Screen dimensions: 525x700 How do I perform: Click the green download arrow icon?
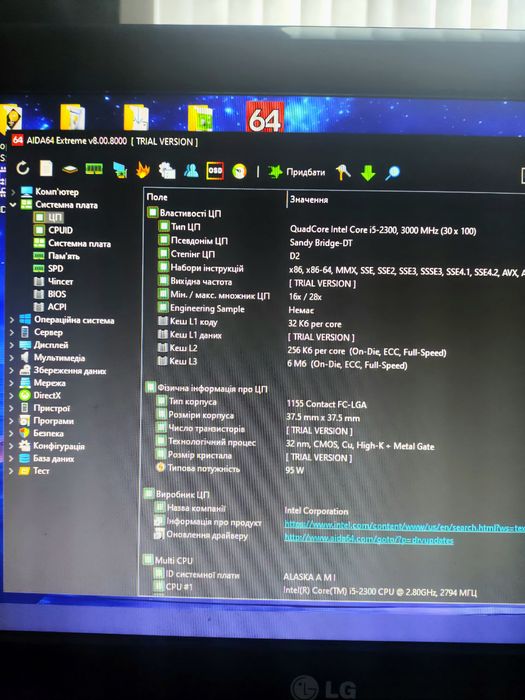tap(368, 173)
